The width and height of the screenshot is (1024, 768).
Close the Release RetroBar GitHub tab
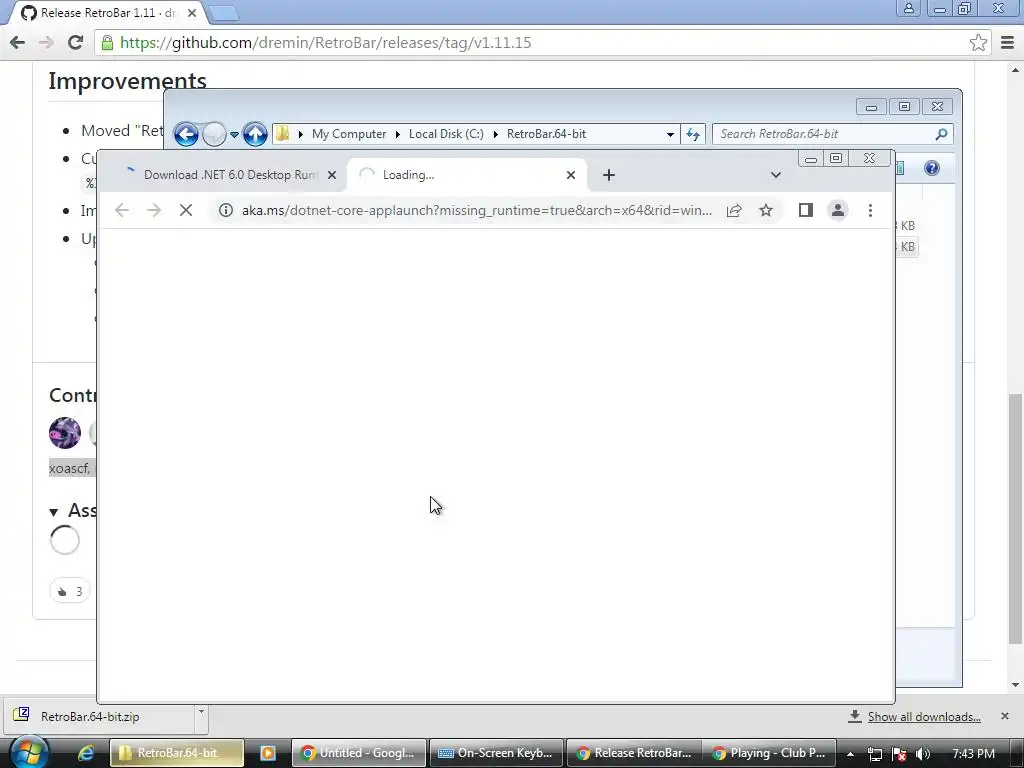pyautogui.click(x=192, y=13)
